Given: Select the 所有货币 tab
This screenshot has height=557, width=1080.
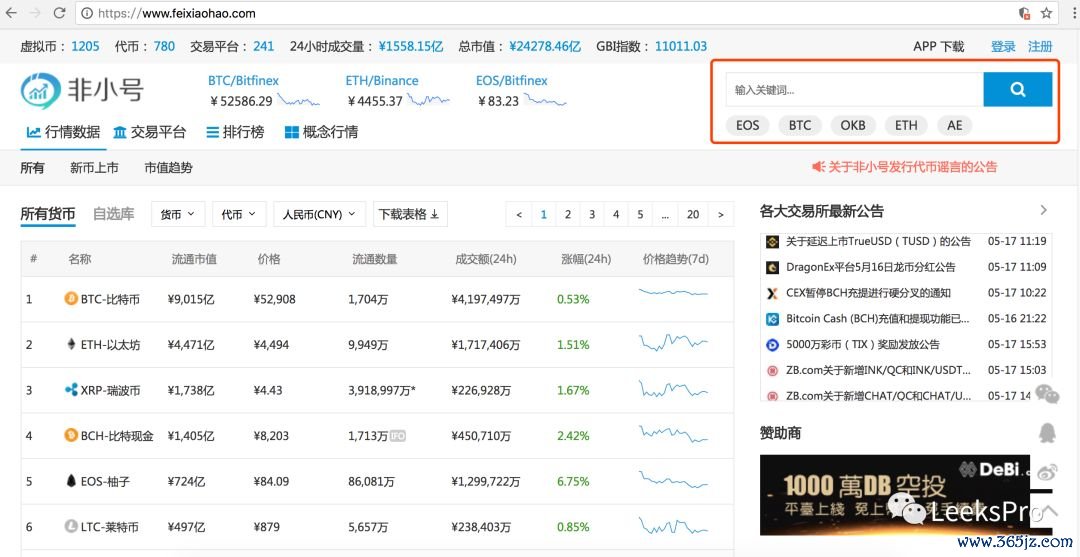Looking at the screenshot, I should 48,213.
